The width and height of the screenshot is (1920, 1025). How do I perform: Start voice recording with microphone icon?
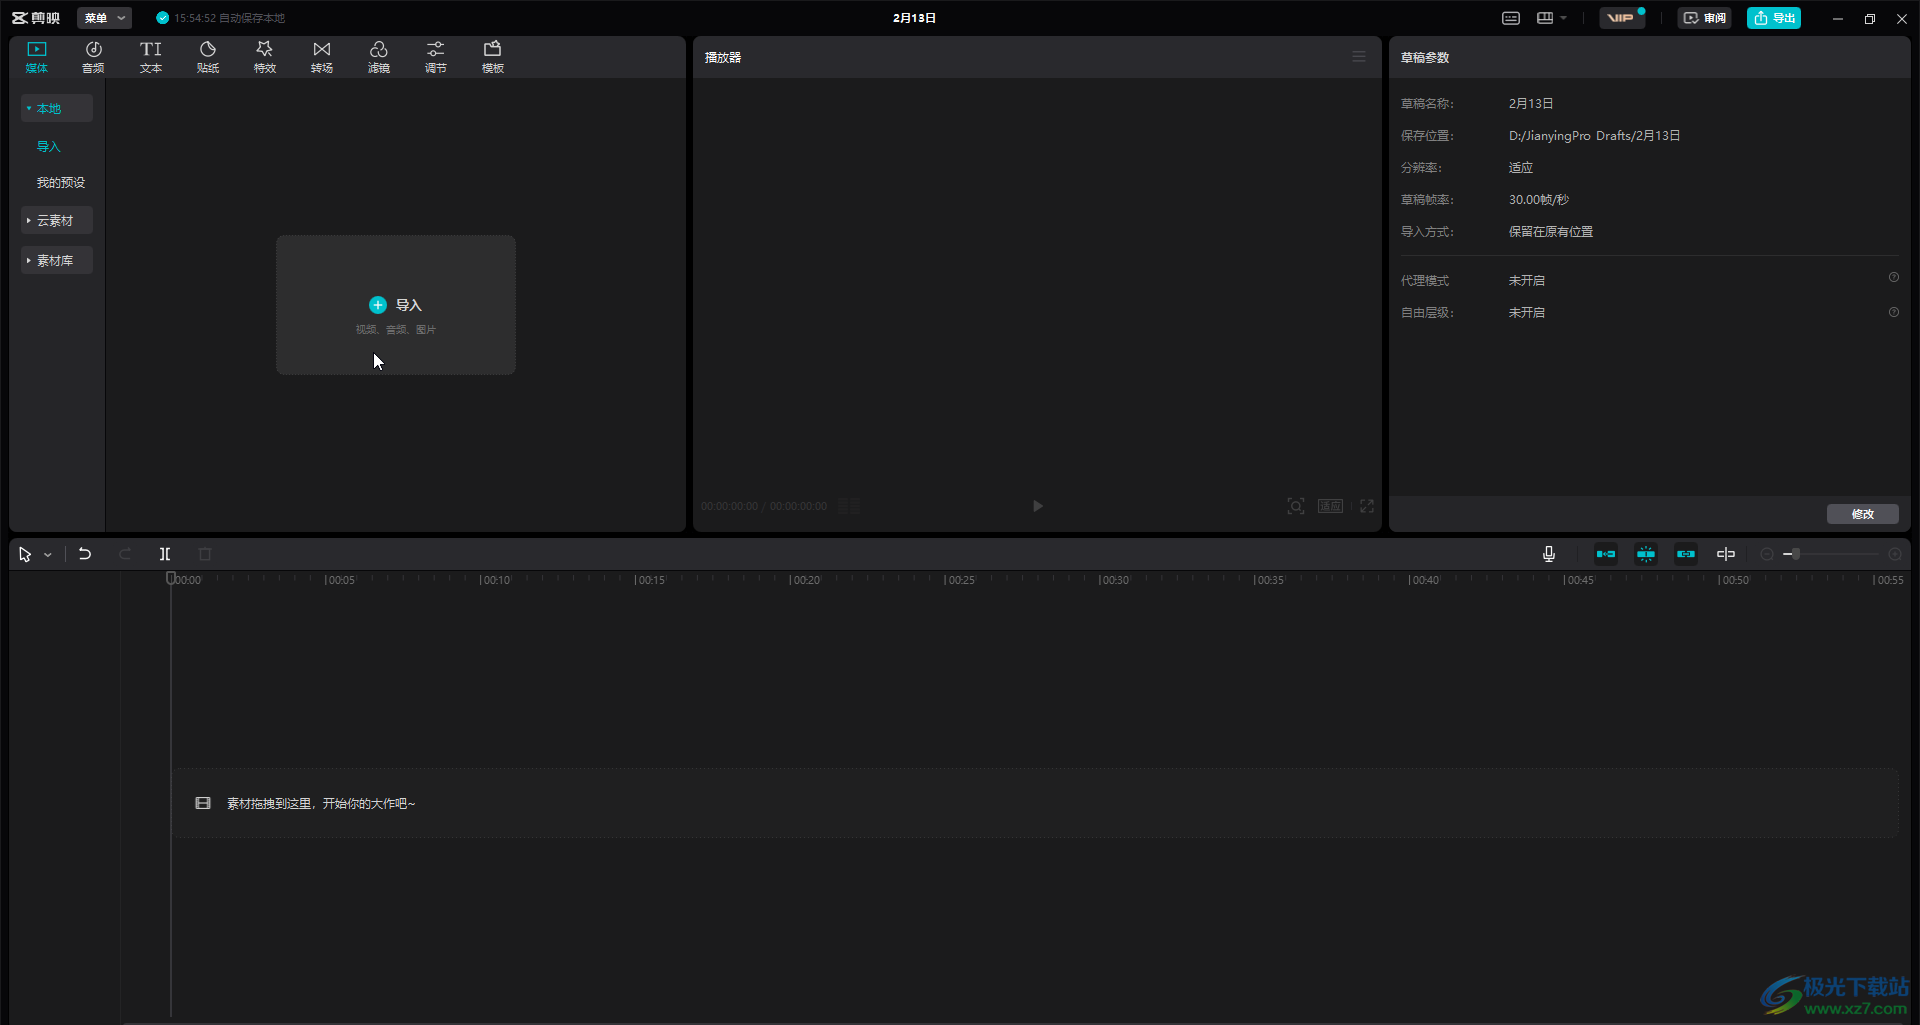point(1549,554)
